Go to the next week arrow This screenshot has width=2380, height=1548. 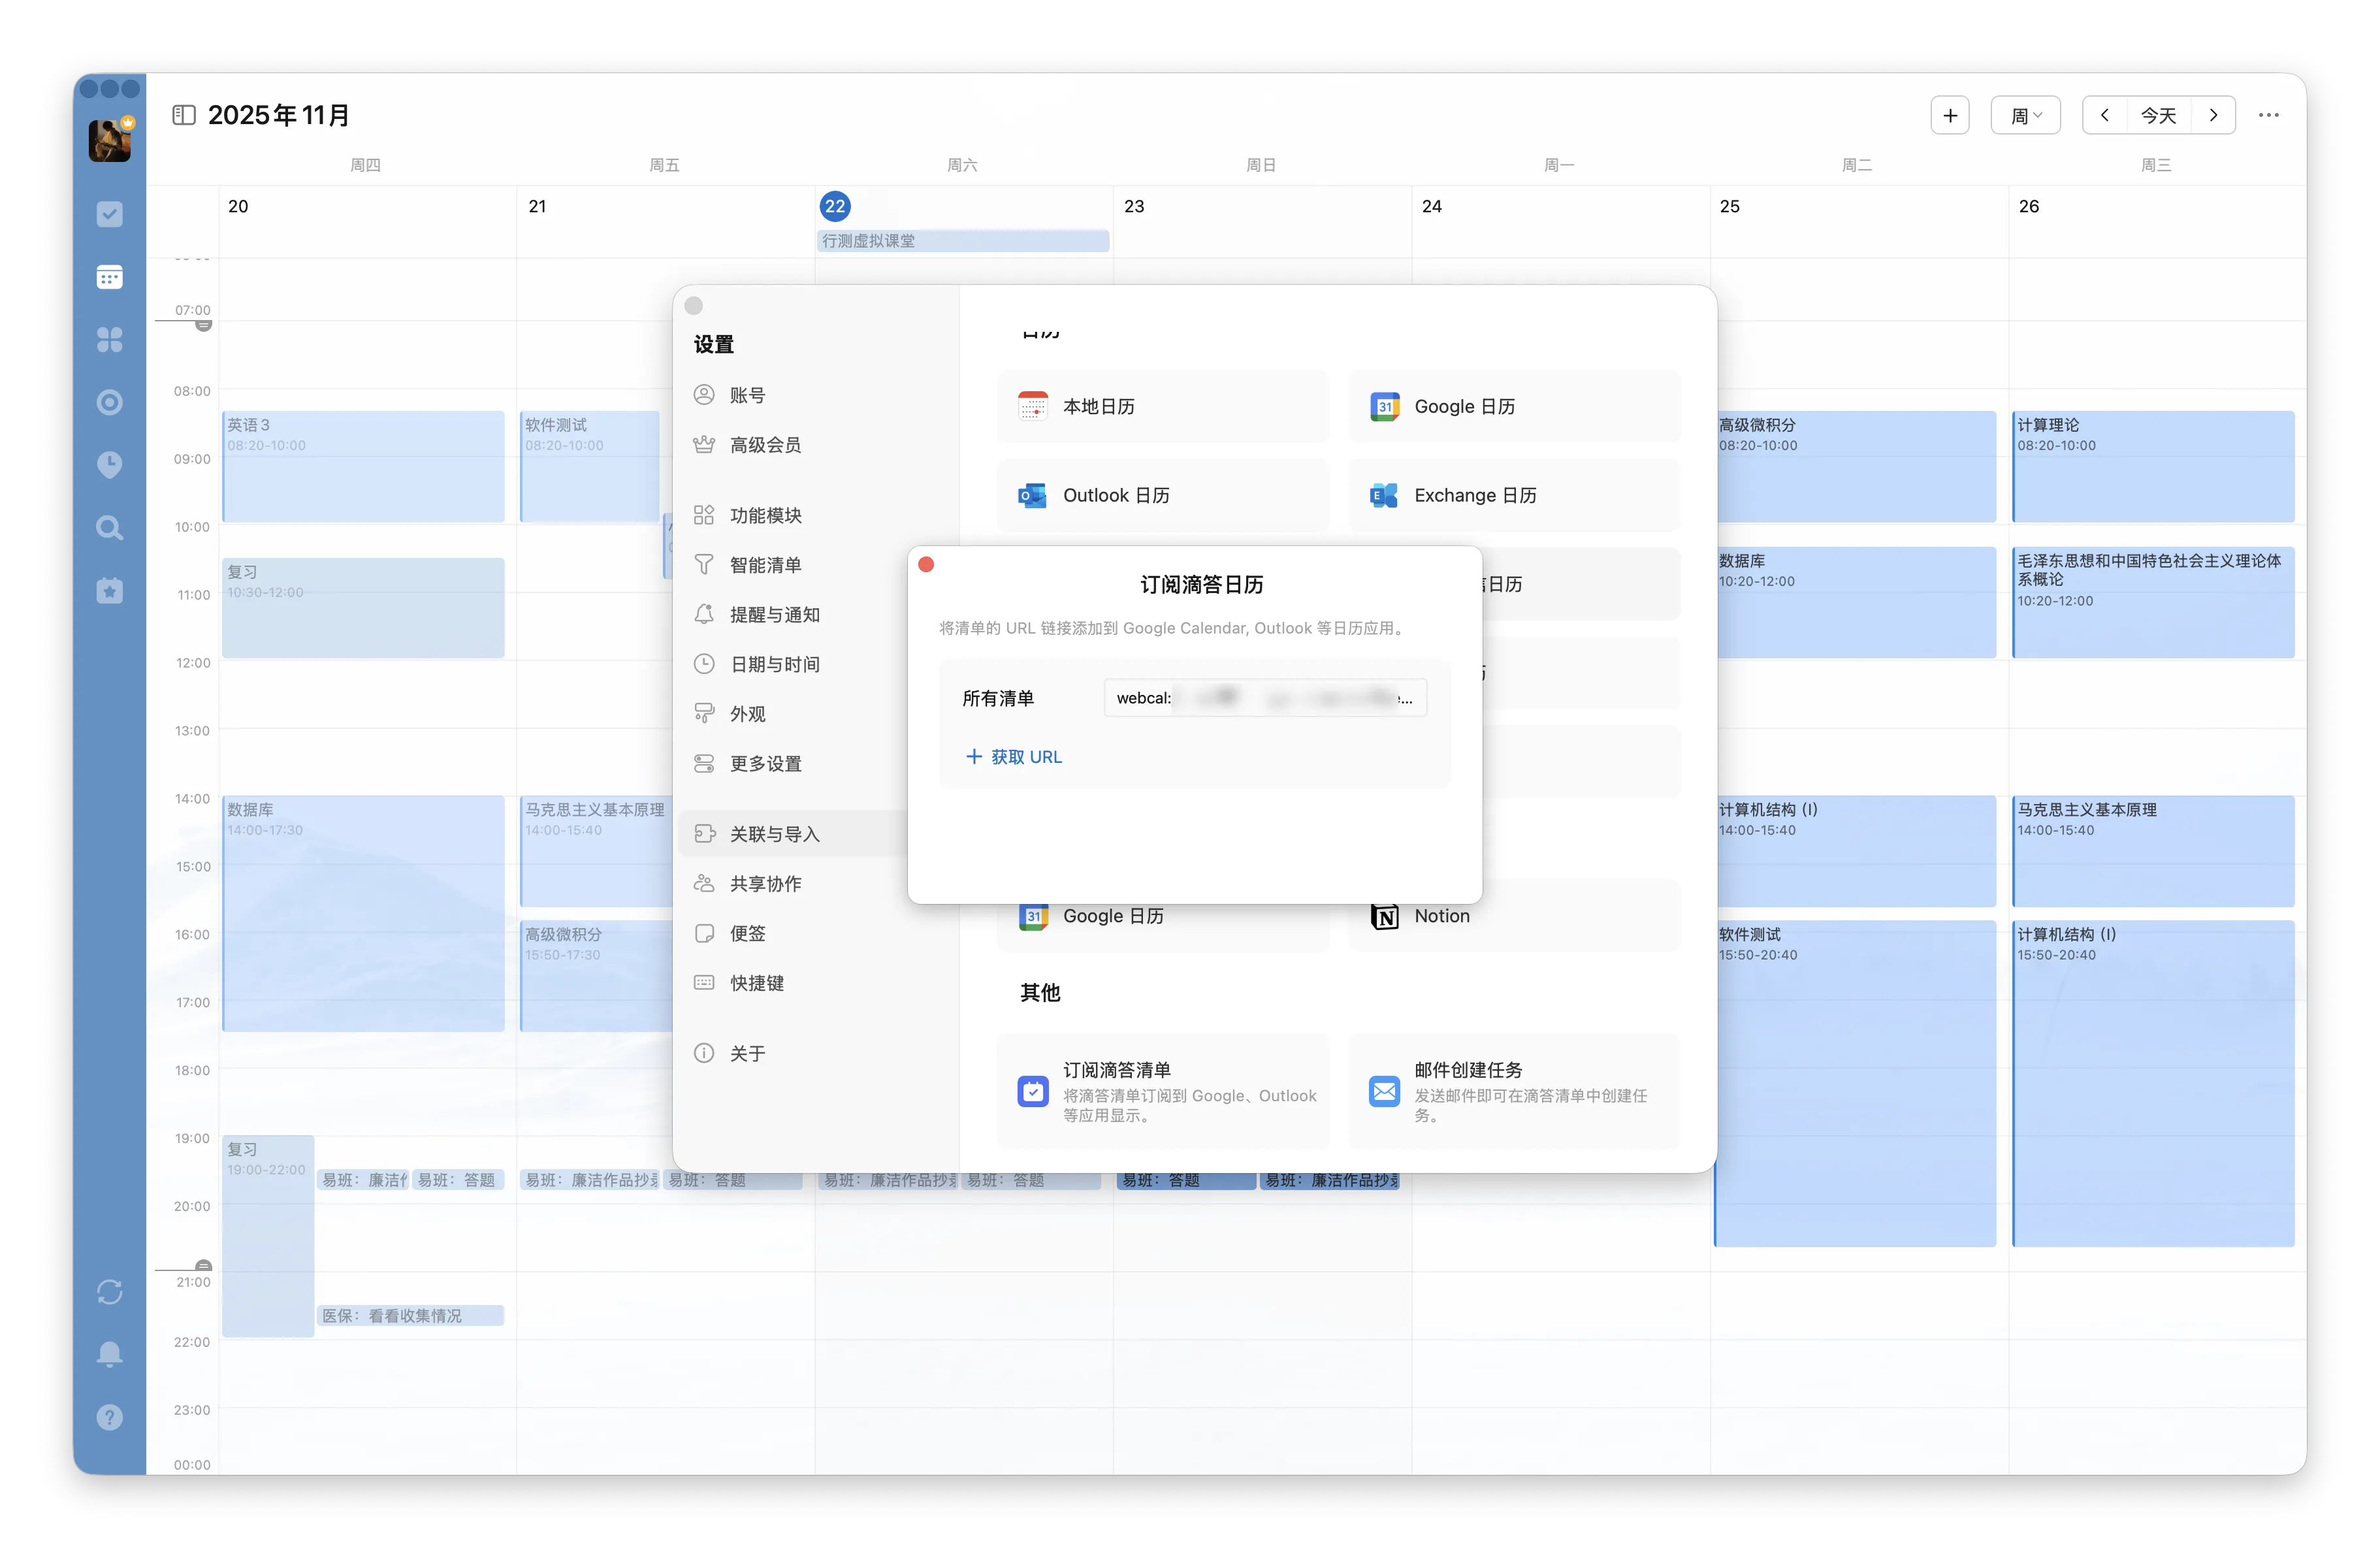(2213, 115)
